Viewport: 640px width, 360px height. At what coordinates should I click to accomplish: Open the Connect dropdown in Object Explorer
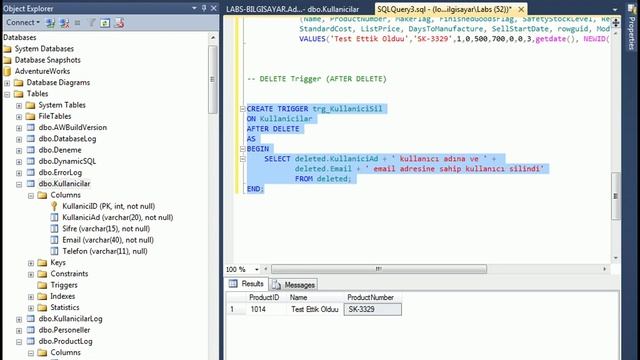coord(23,23)
